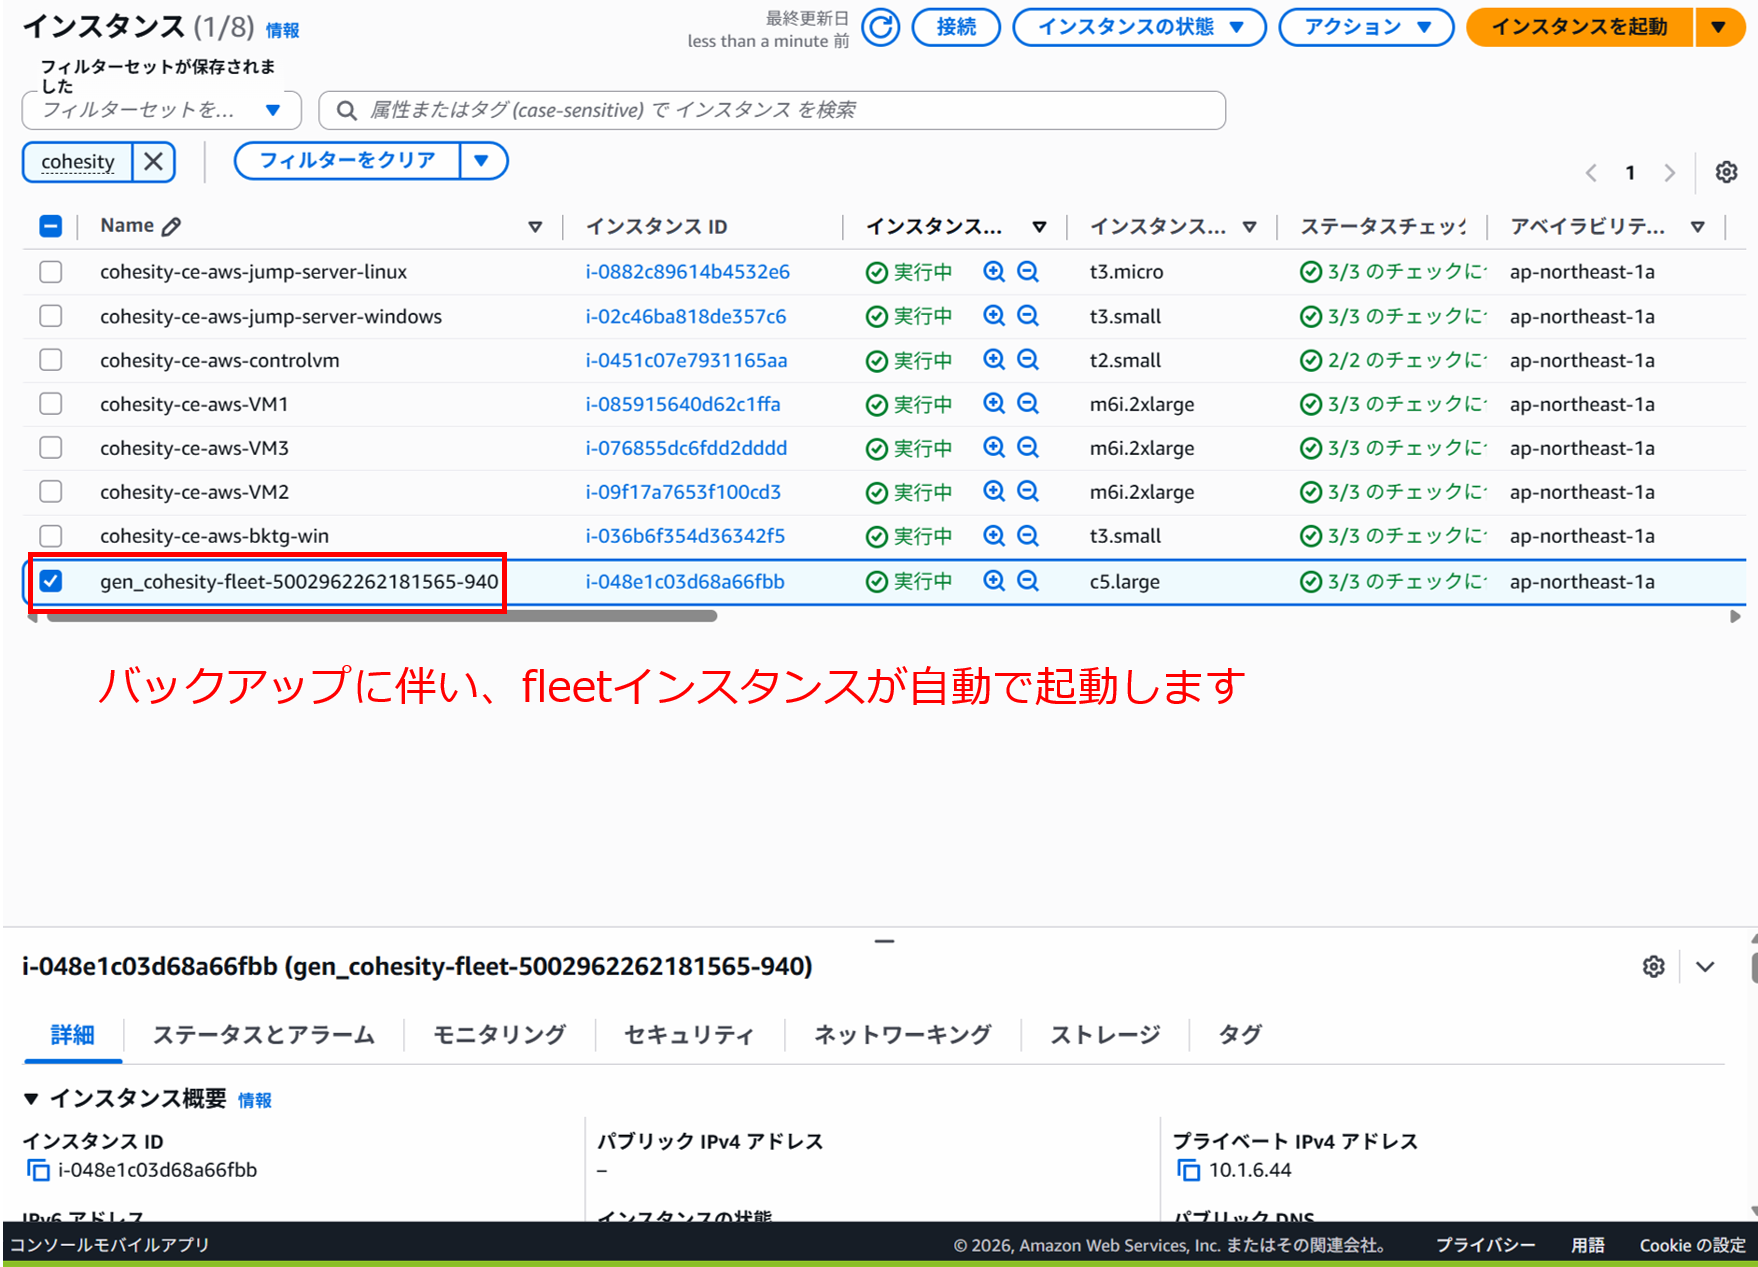Open the instance state dropdown

point(1139,27)
